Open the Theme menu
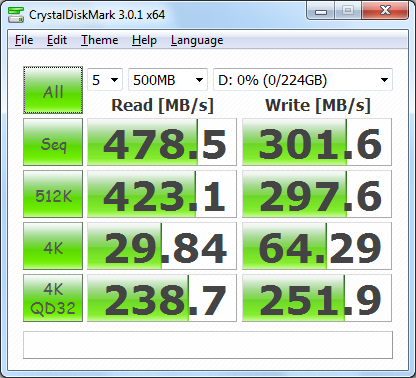This screenshot has height=378, width=416. coord(99,40)
